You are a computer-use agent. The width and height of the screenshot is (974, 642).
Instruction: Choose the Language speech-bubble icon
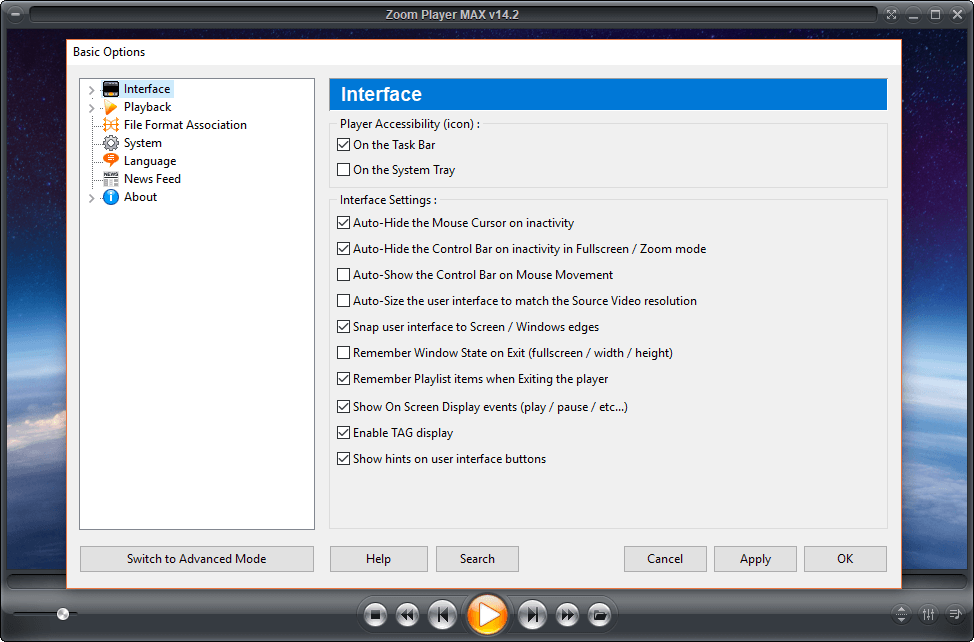[111, 161]
